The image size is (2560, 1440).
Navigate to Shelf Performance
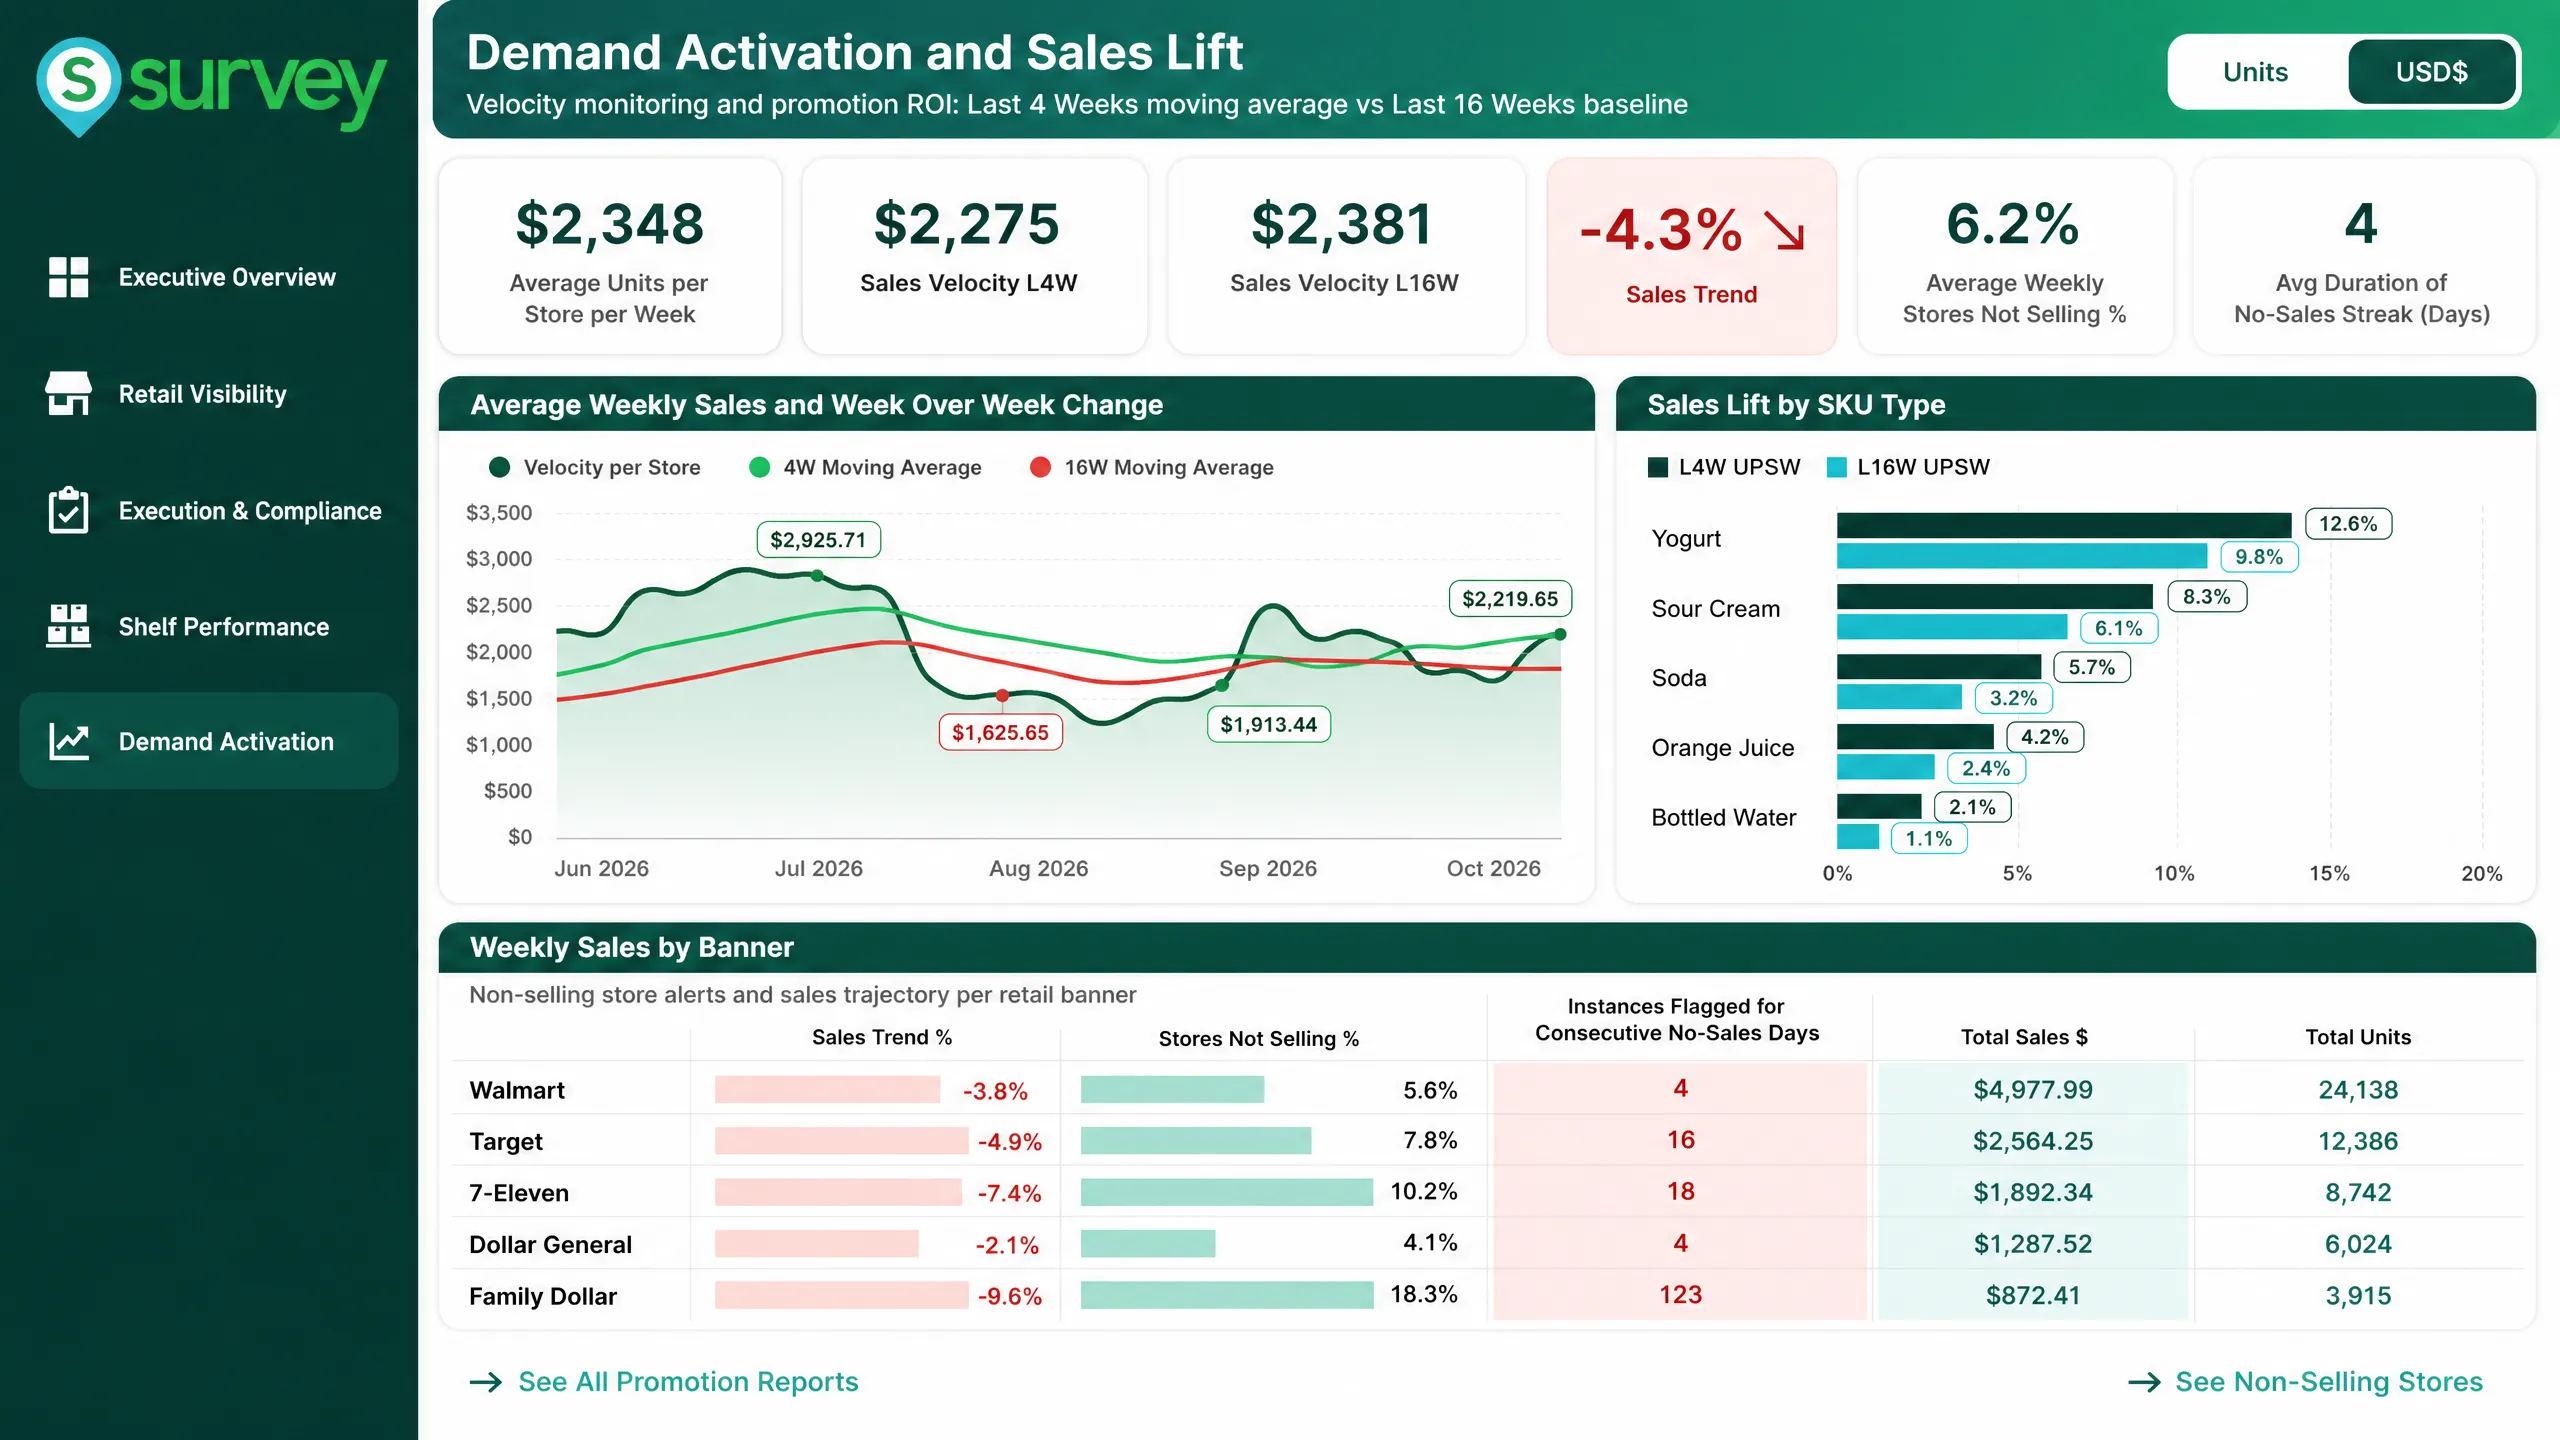pyautogui.click(x=209, y=626)
